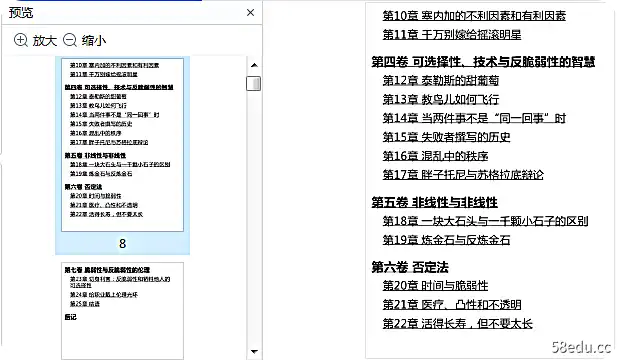The width and height of the screenshot is (618, 360).
Task: Click the scrollbar down arrow in preview
Action: [254, 351]
